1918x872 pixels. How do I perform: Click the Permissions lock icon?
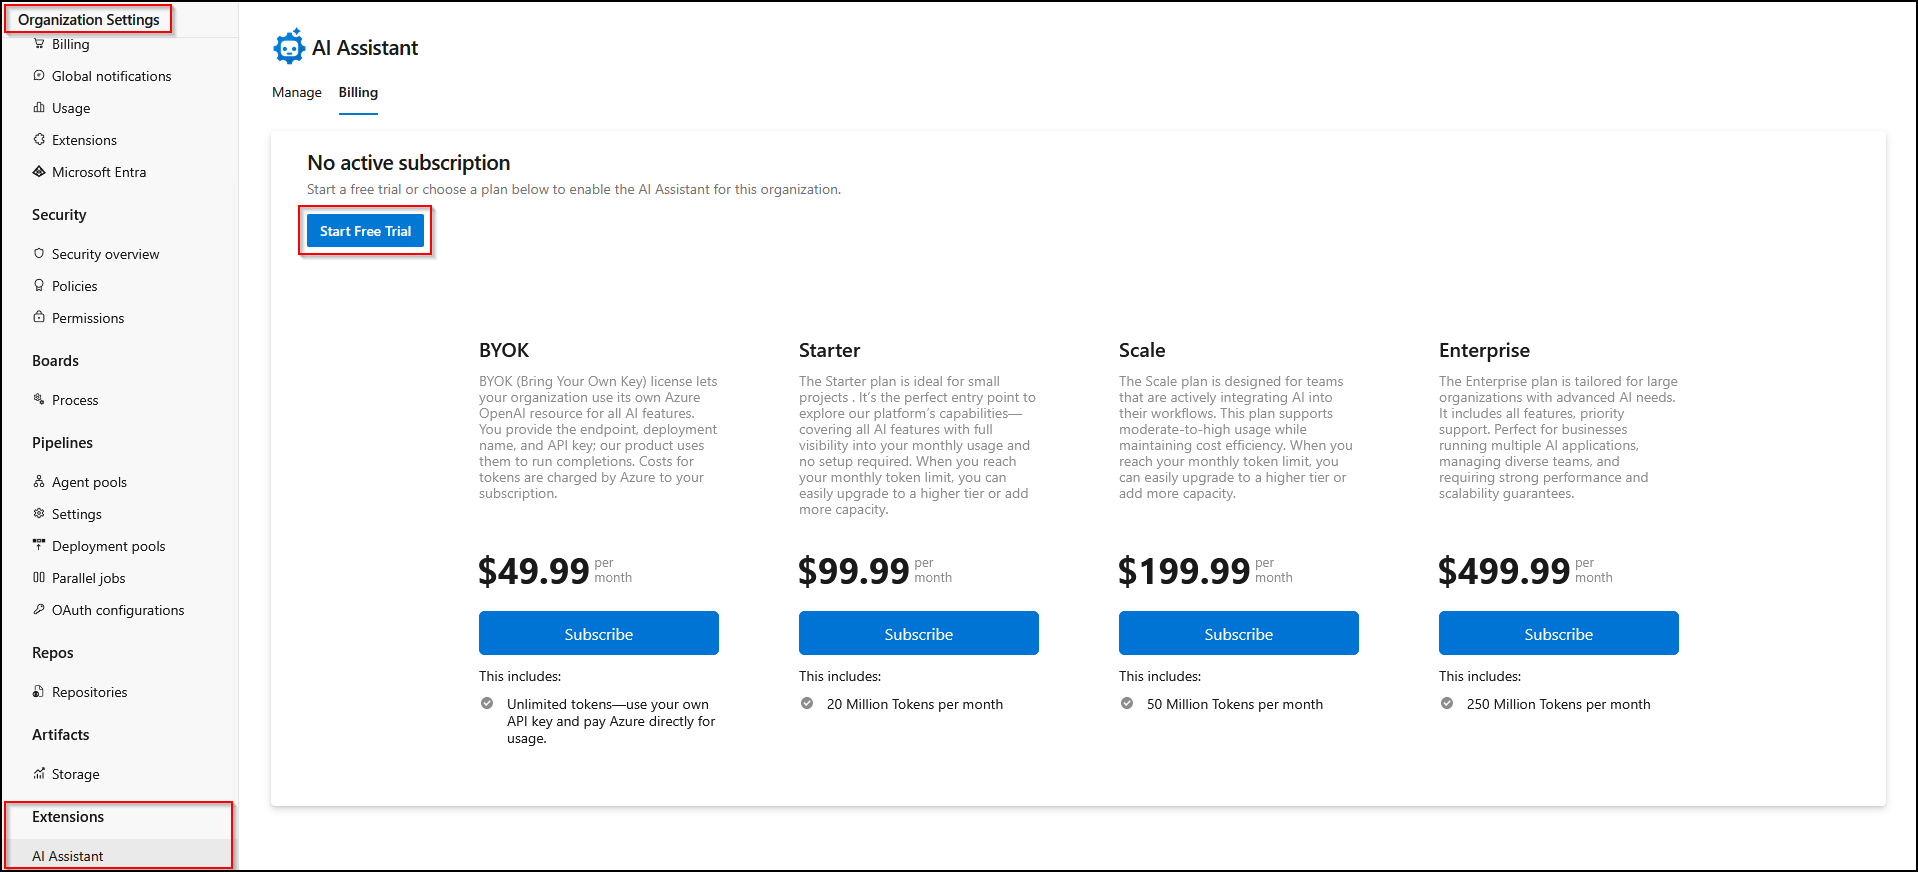[39, 318]
